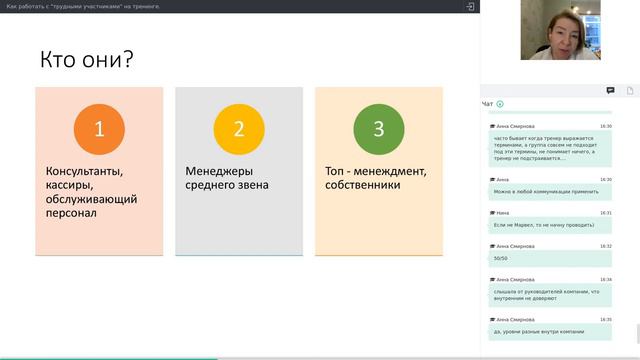Select the message слышала от руководителей компании
The width and height of the screenshot is (640, 360).
[550, 295]
